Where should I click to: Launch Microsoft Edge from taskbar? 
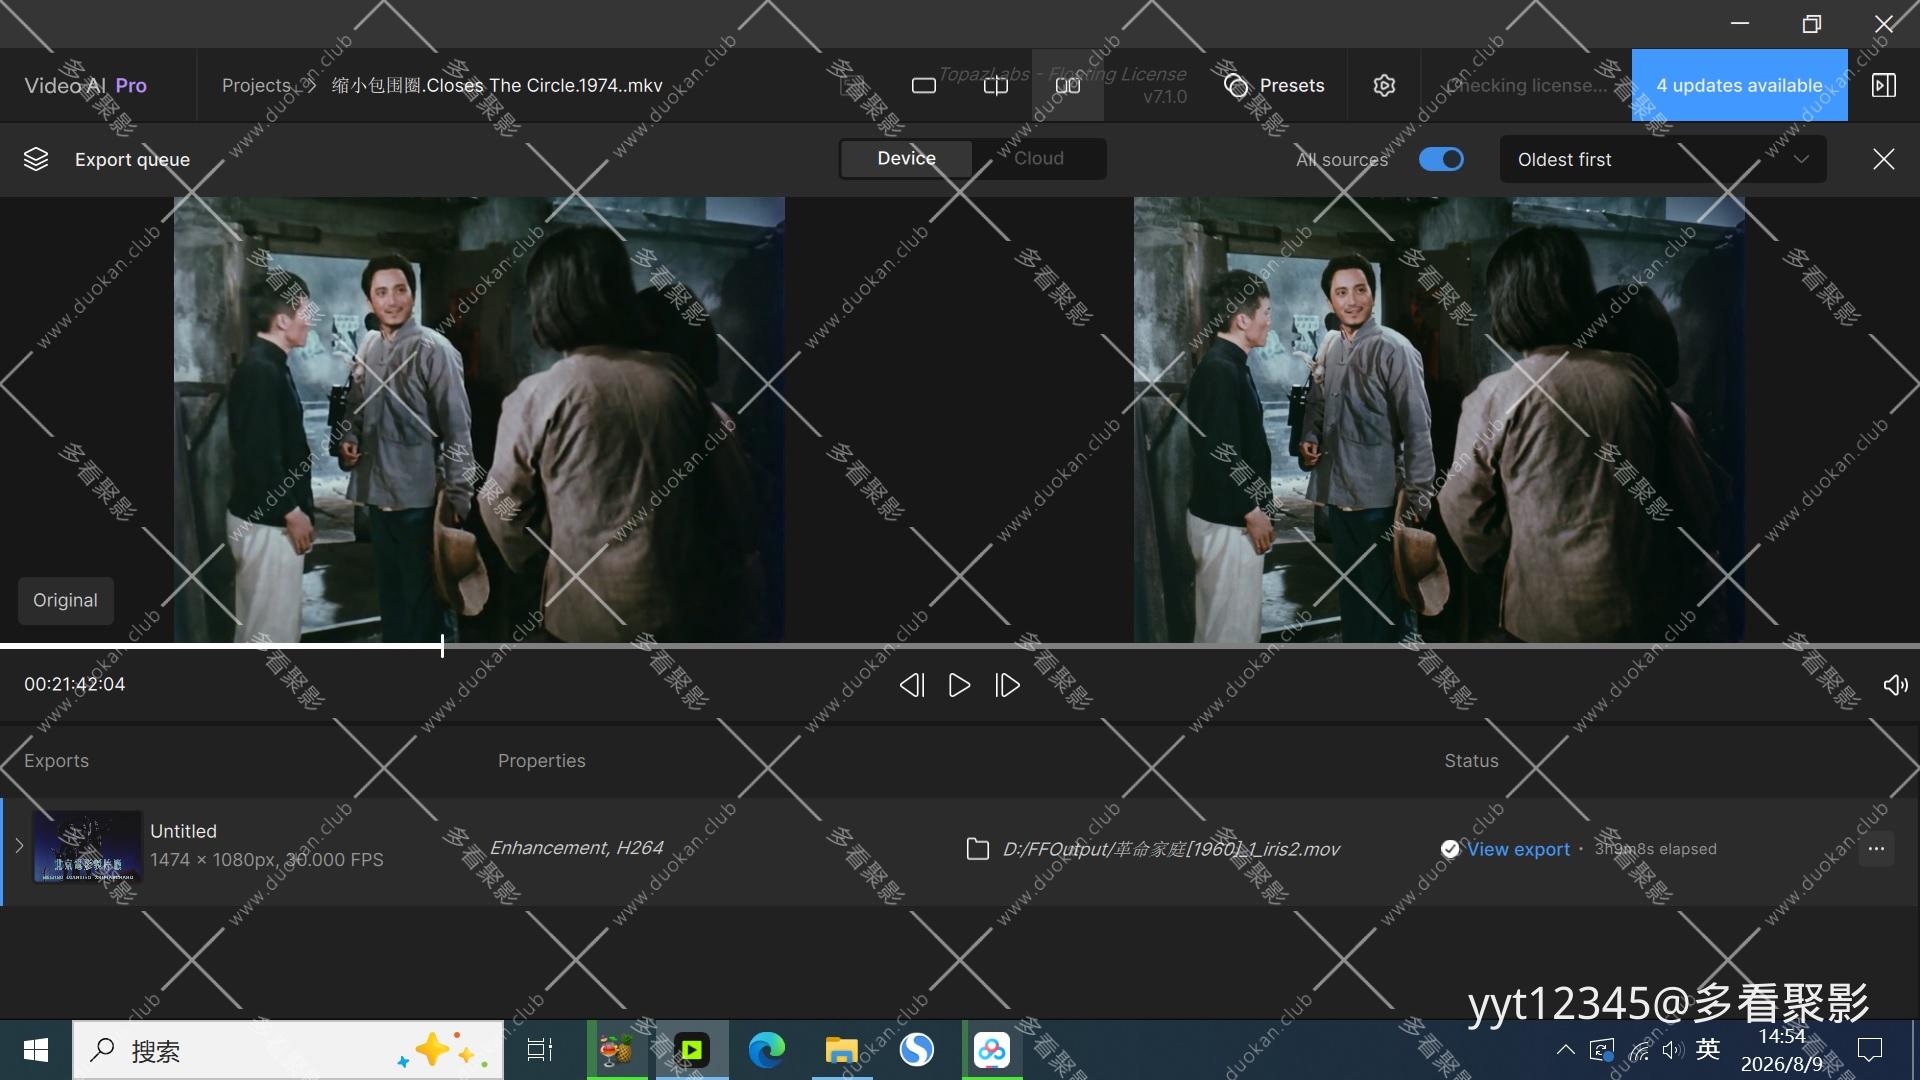(x=767, y=1050)
